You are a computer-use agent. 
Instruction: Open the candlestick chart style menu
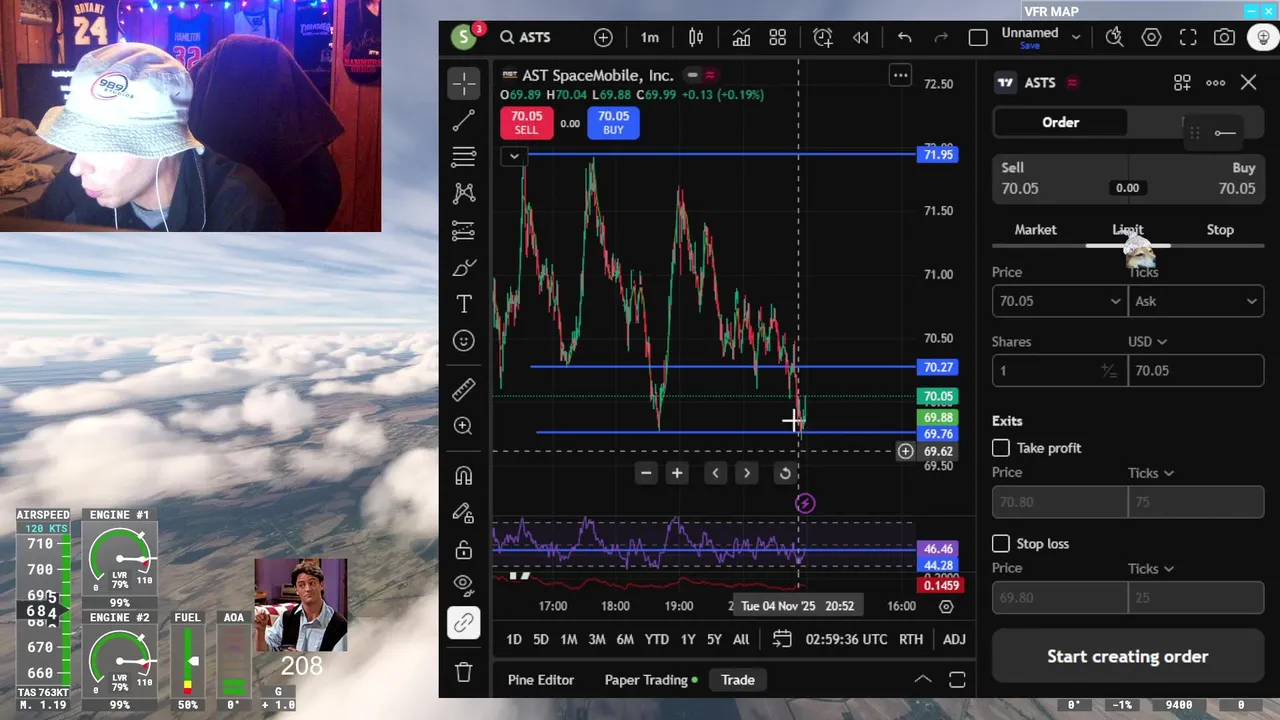(696, 37)
